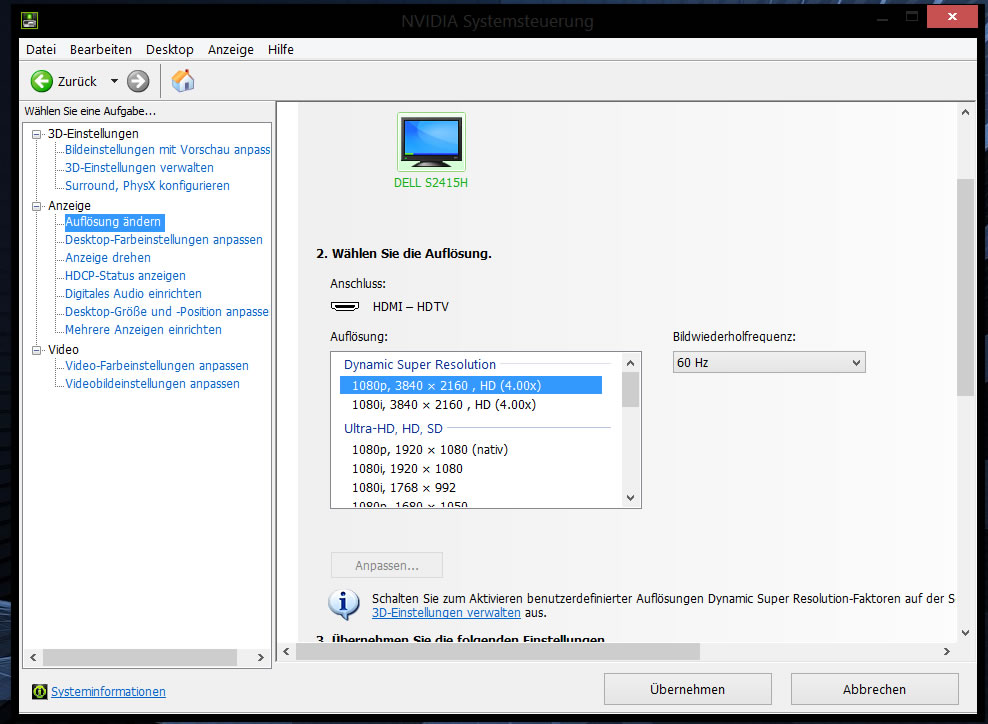Viewport: 988px width, 724px height.
Task: Open the Desktop menu
Action: pyautogui.click(x=169, y=49)
